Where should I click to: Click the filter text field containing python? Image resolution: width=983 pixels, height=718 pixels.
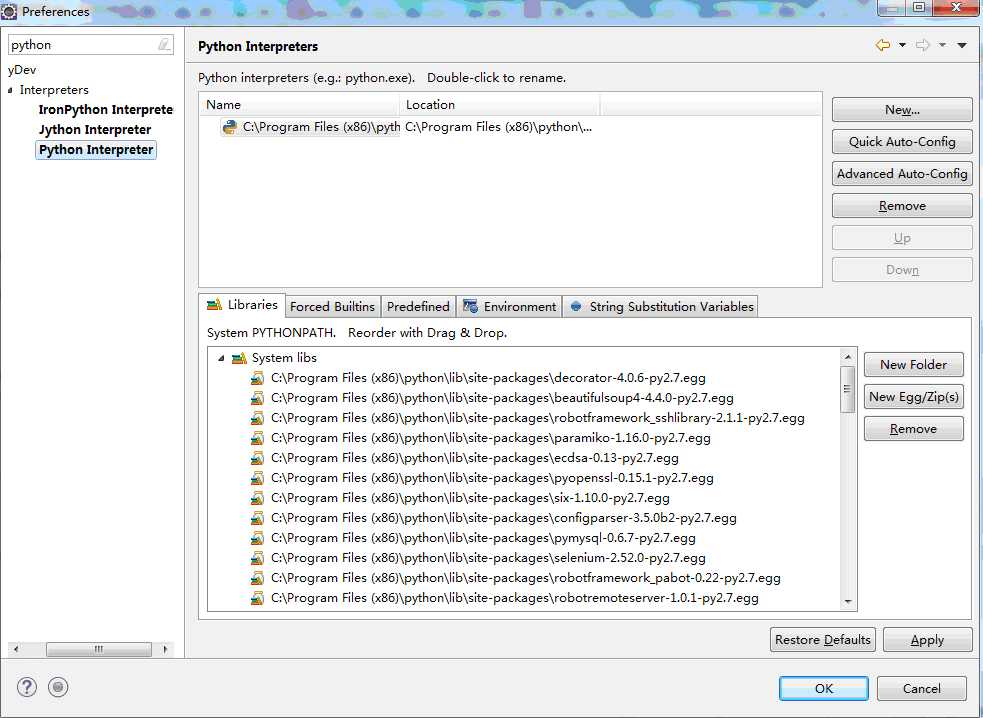[x=81, y=45]
